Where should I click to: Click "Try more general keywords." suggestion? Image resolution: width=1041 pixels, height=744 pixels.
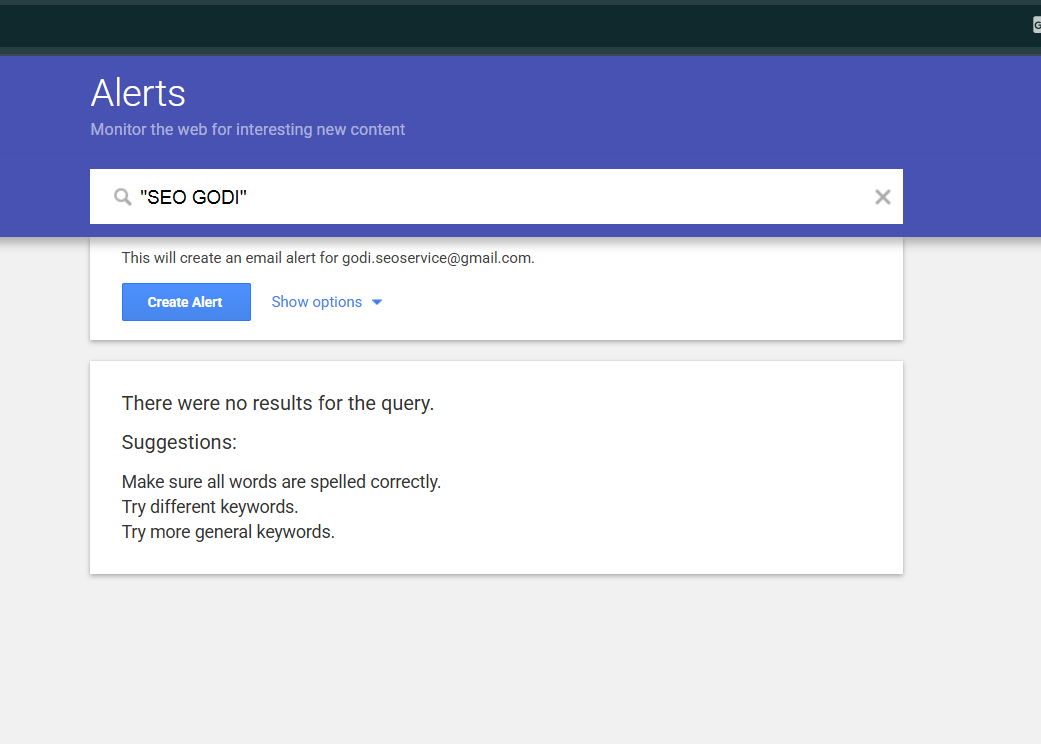[228, 532]
